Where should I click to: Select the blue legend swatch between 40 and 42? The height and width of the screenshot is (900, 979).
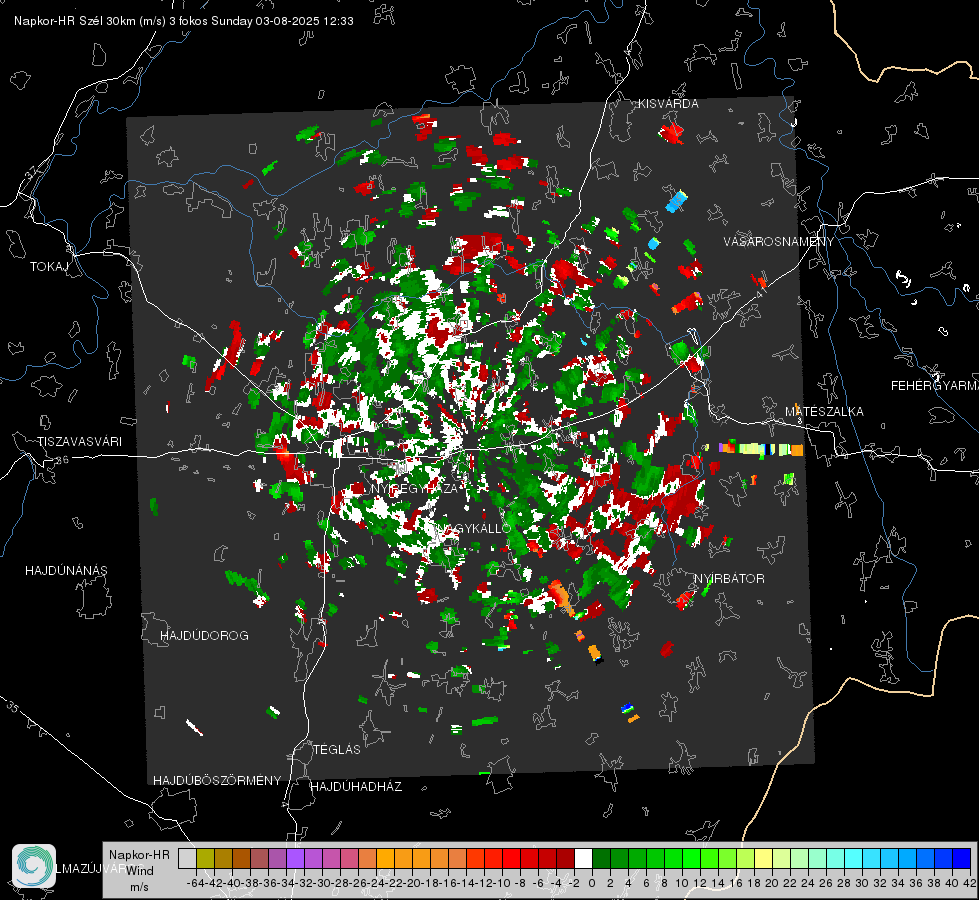coord(962,859)
